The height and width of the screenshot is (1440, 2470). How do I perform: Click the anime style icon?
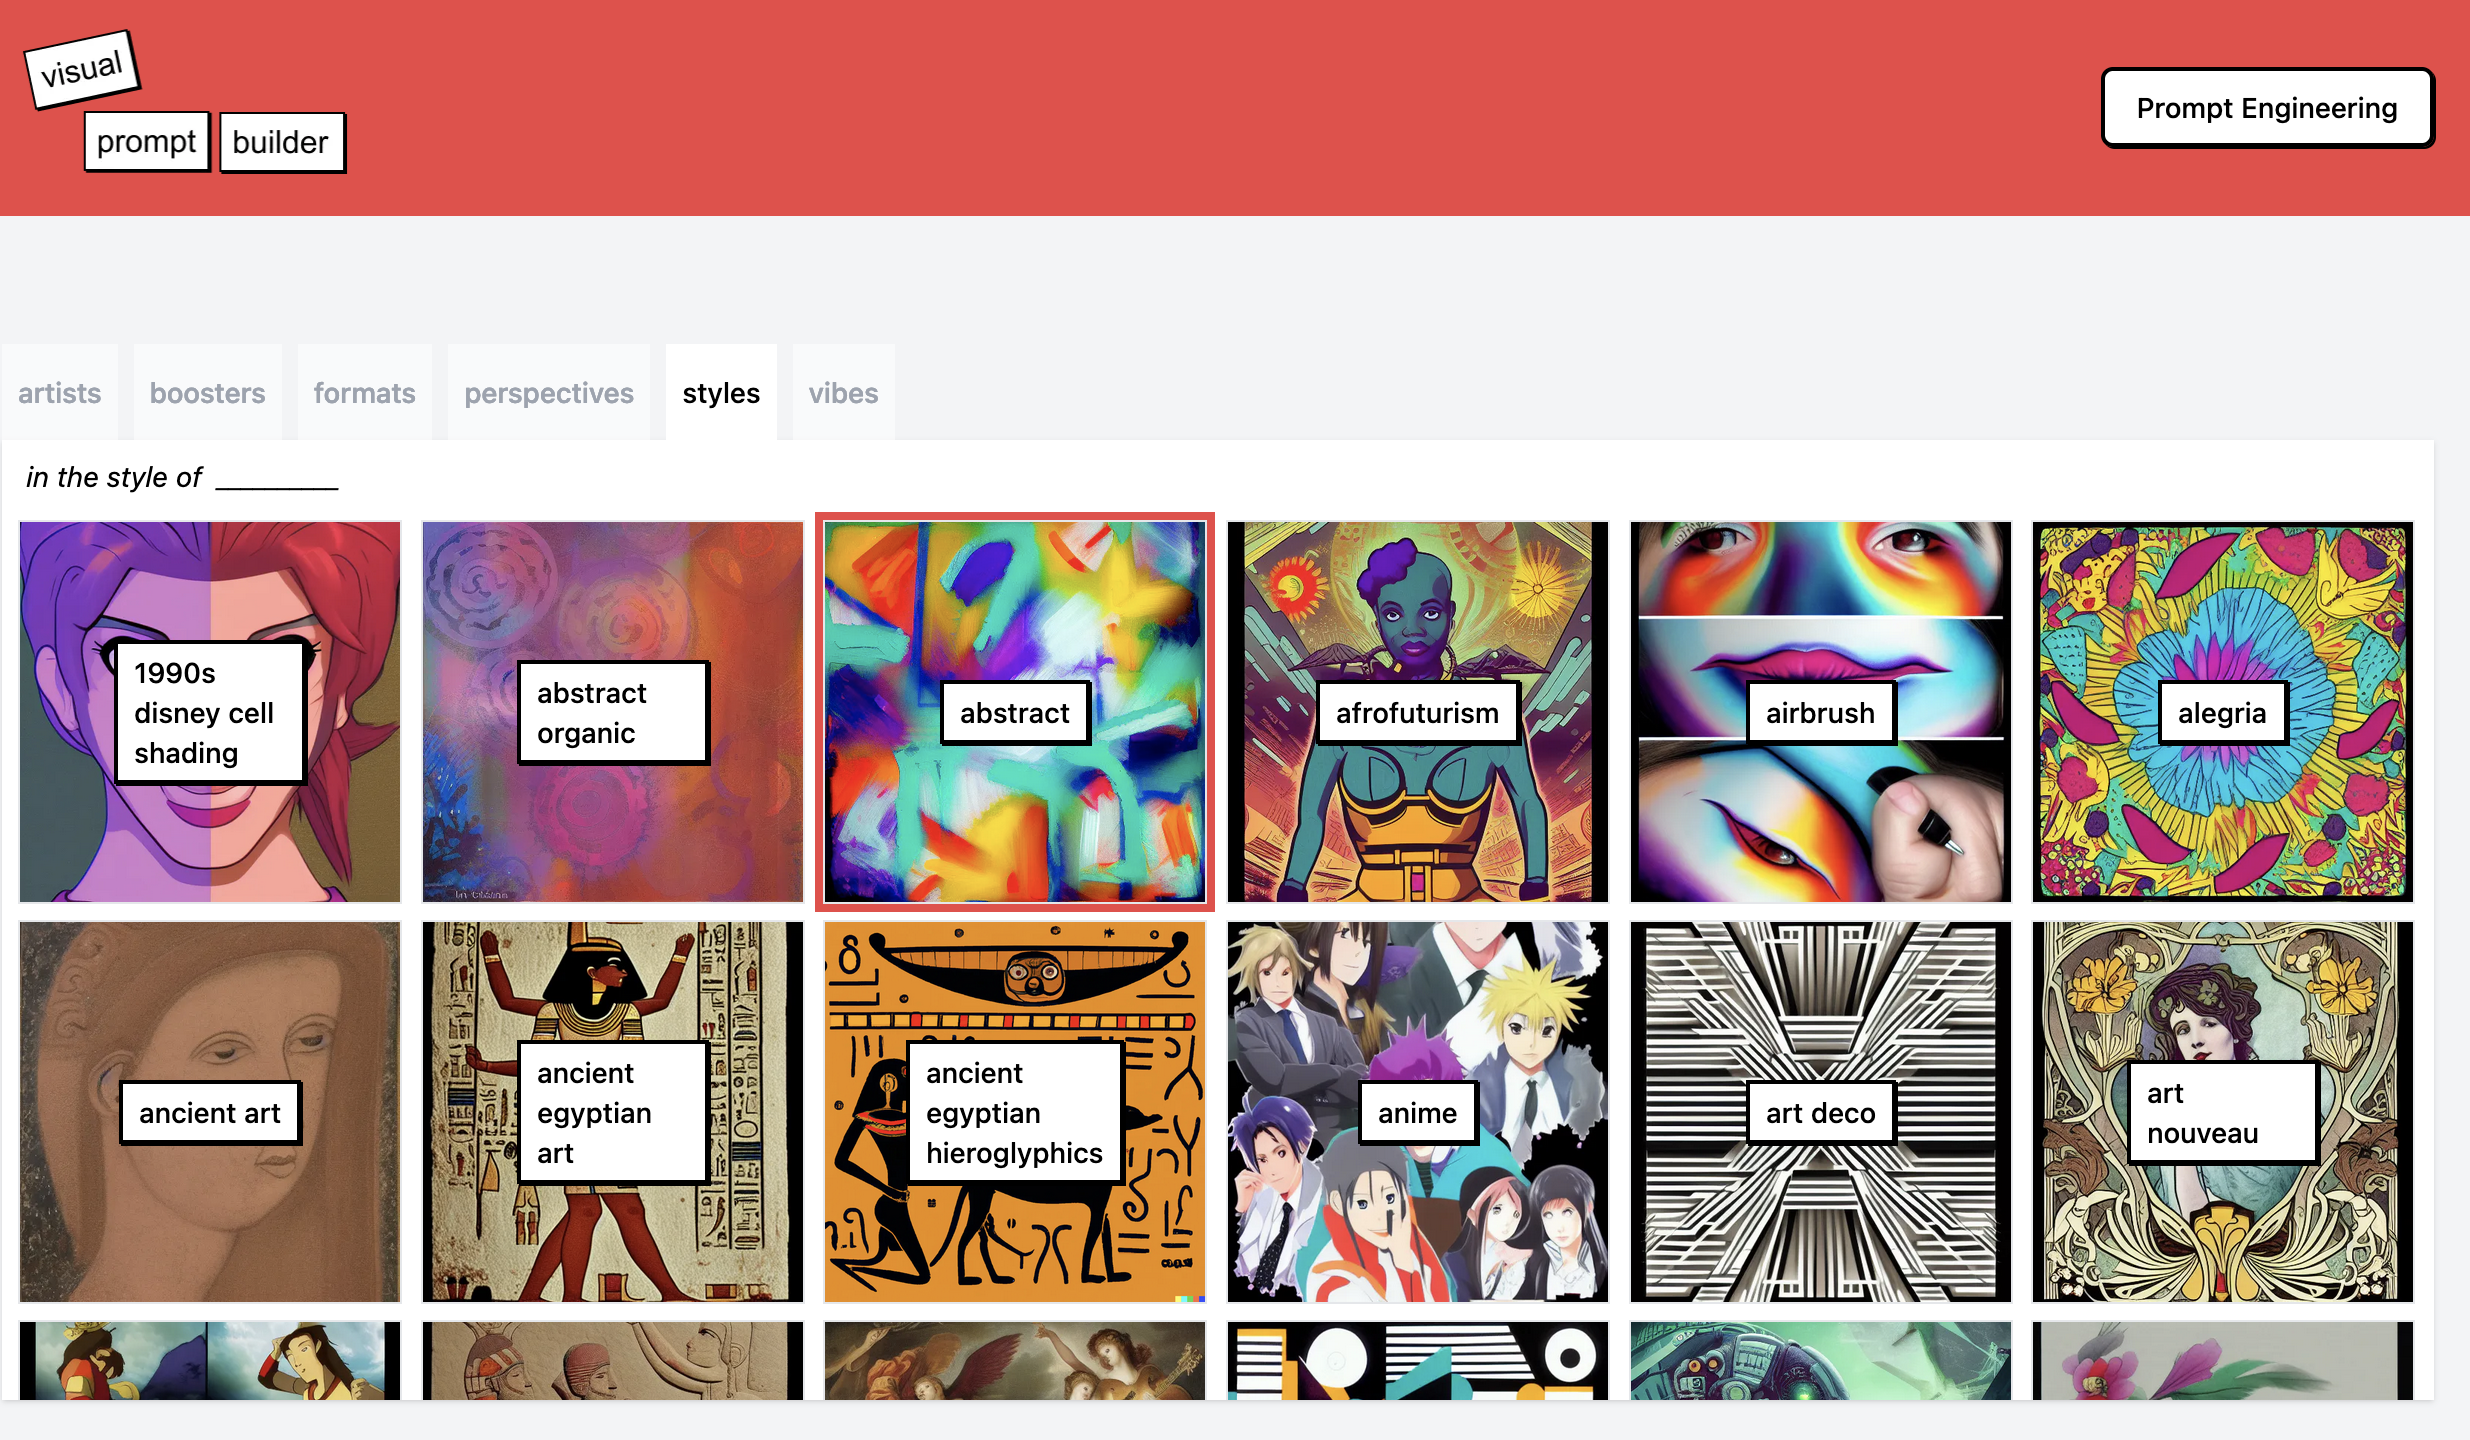(1418, 1111)
